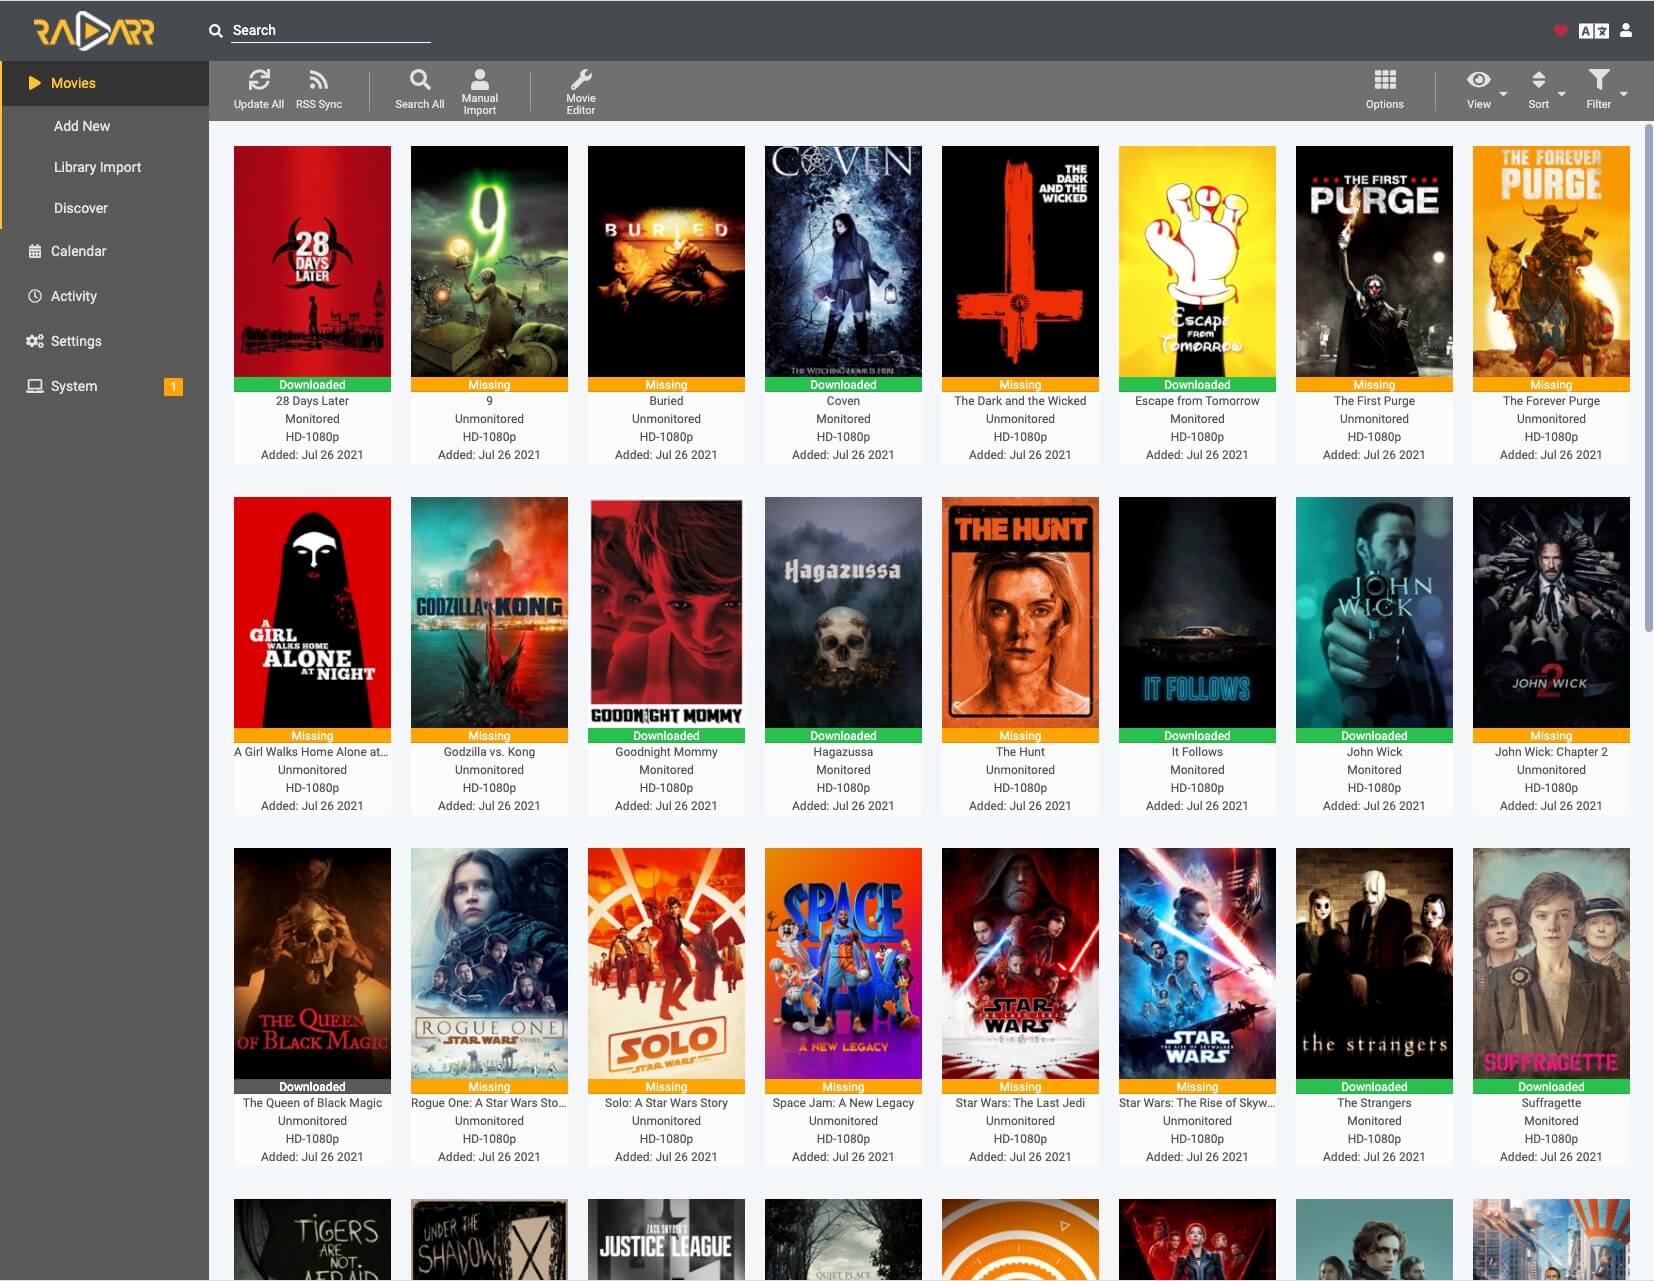
Task: Click the translate language icon
Action: (x=1593, y=31)
